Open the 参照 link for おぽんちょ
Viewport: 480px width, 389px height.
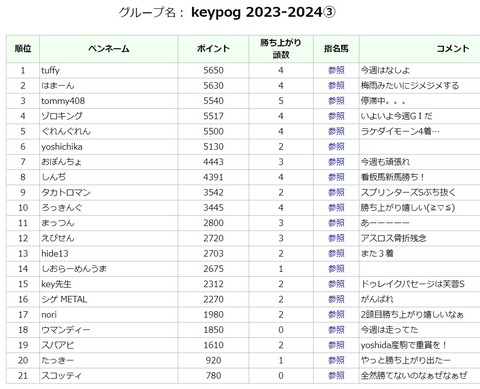pos(336,162)
